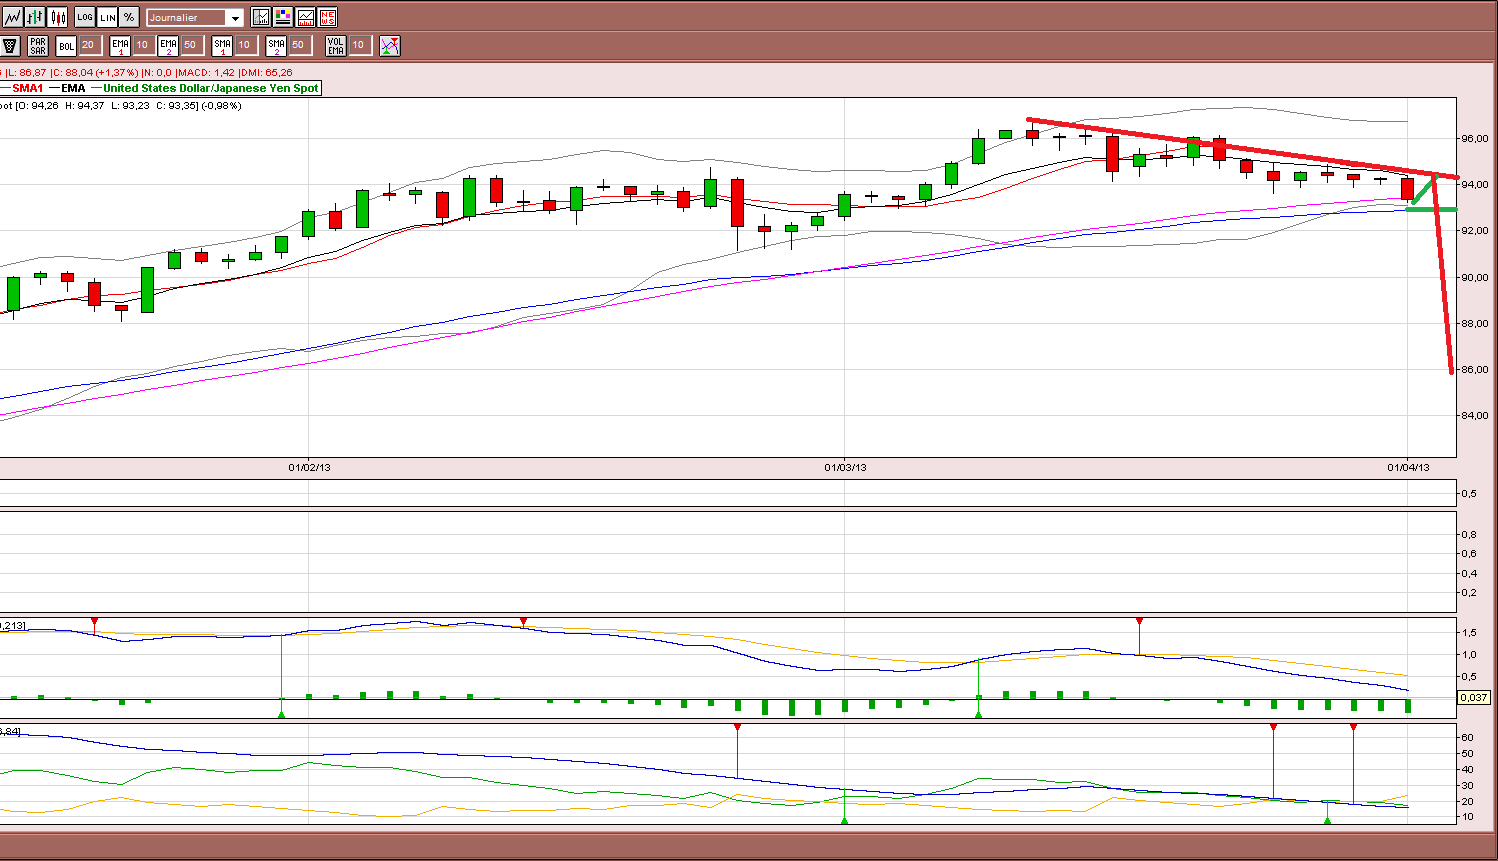Click the SMA1 red legend swatch
This screenshot has width=1498, height=861.
pos(5,88)
